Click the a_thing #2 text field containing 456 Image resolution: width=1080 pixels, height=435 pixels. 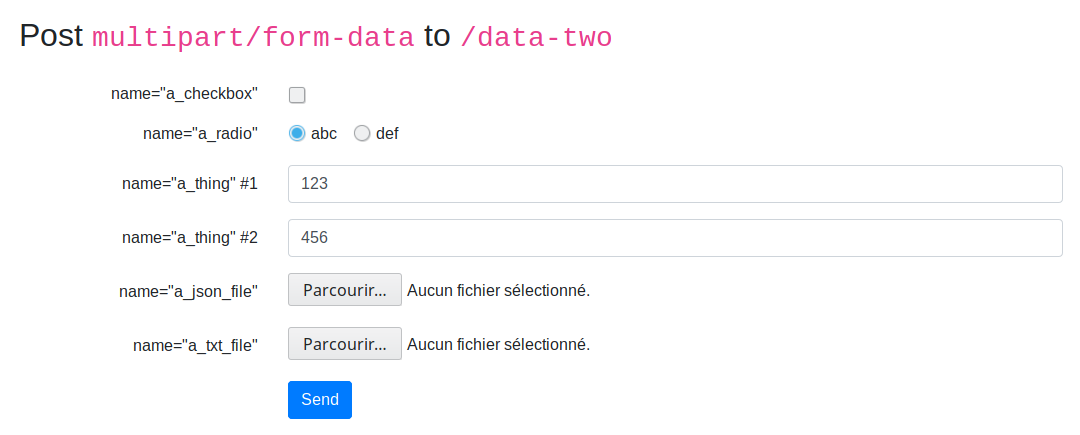click(x=674, y=238)
